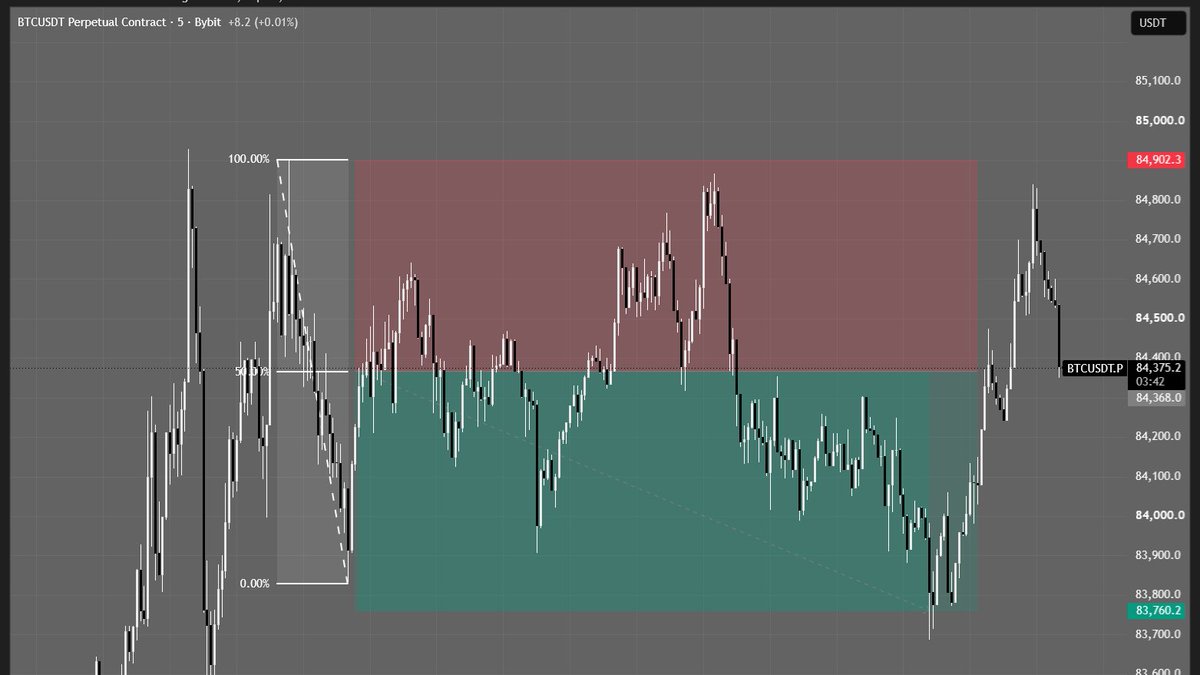Select the red stop-loss zone of short position
The image size is (1200, 675).
coord(666,266)
